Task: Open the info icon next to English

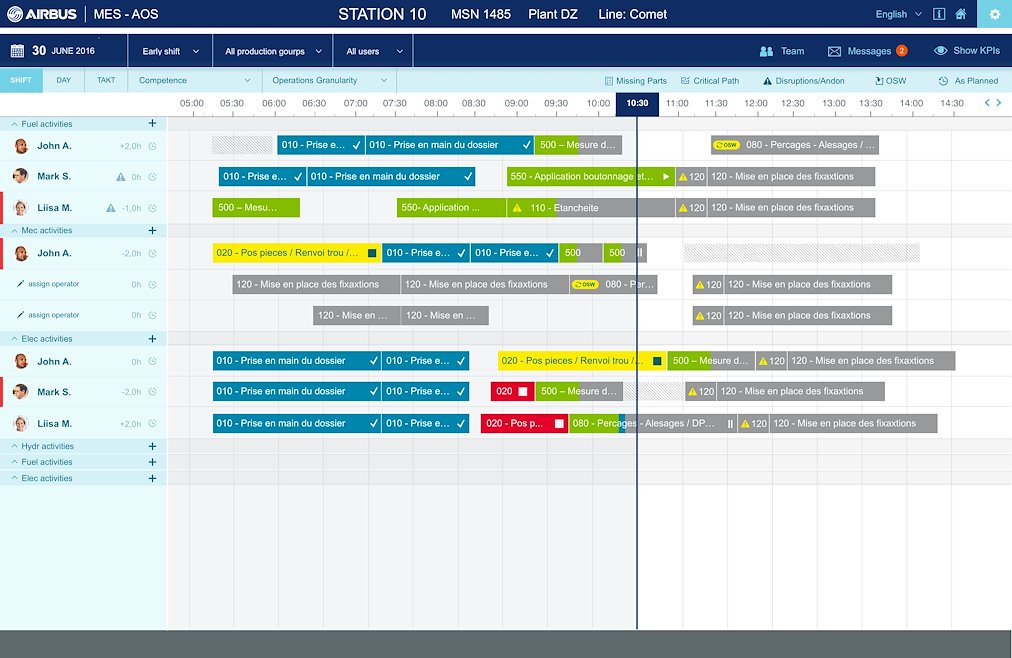Action: click(939, 14)
